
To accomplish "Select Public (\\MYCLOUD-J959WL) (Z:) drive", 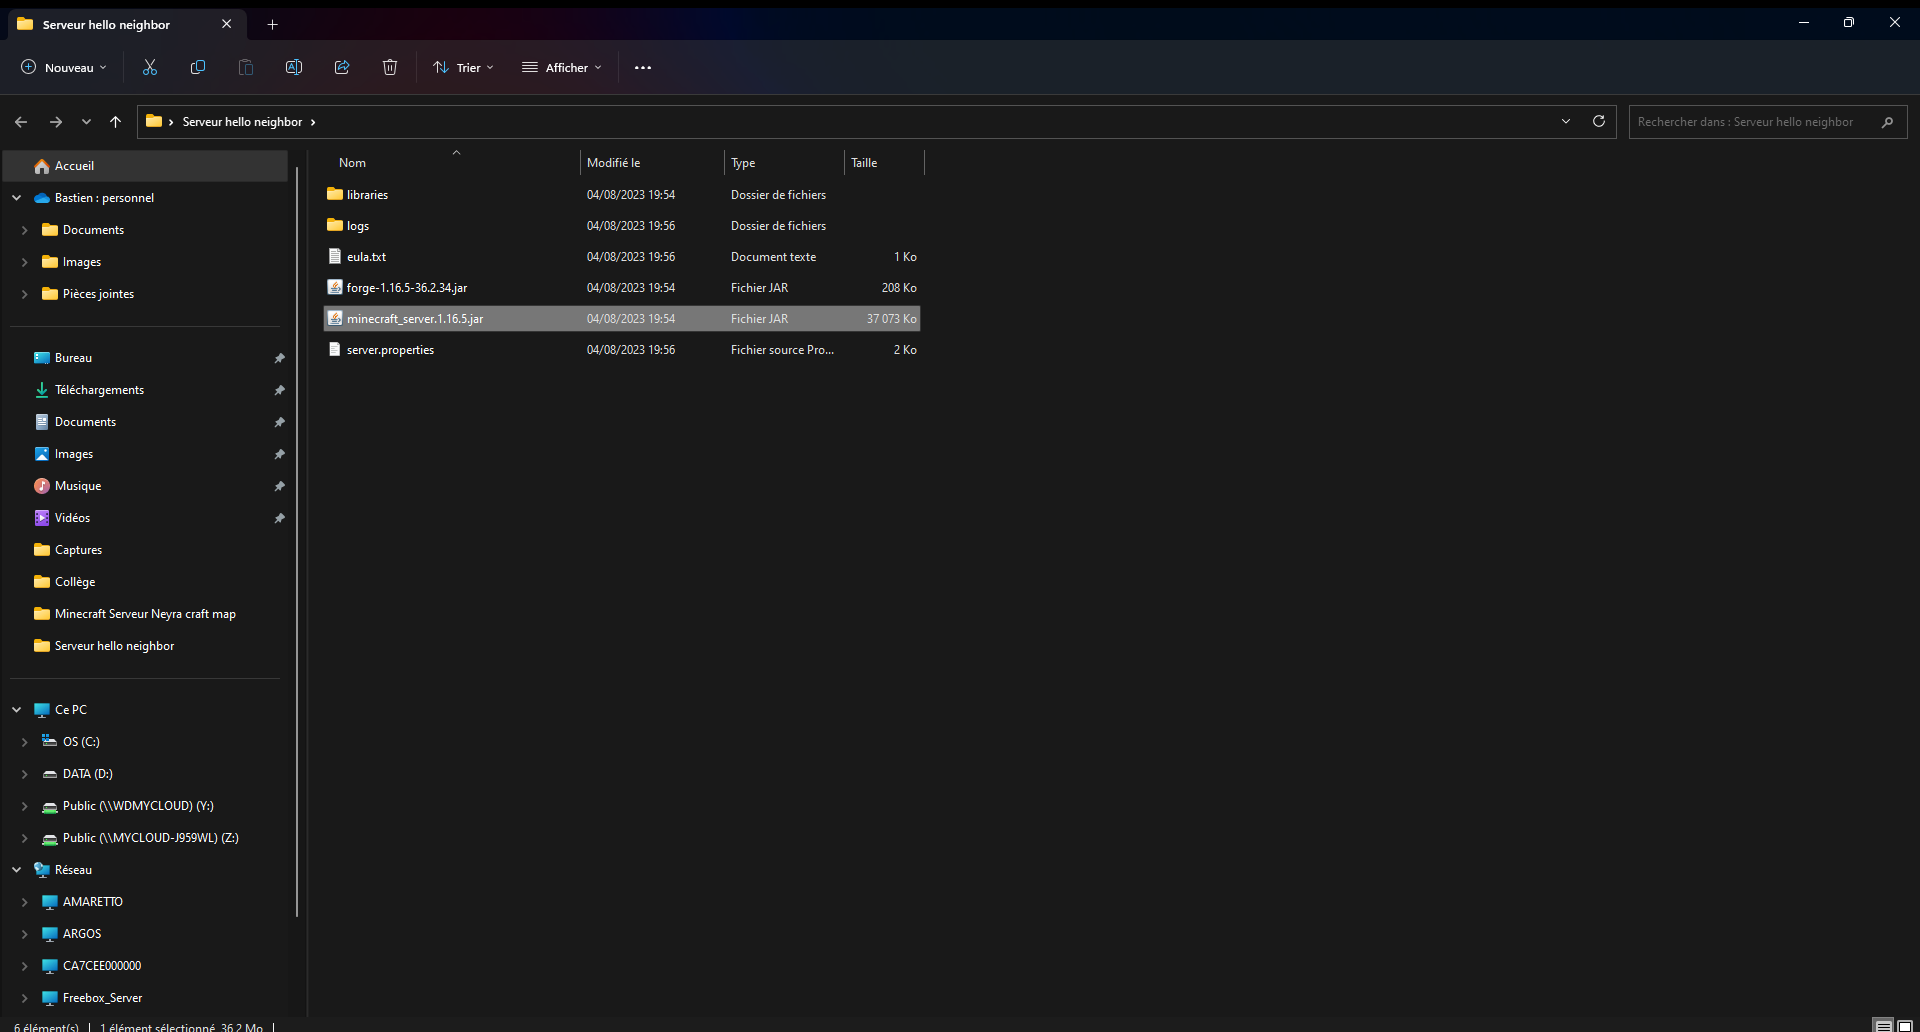I will pos(146,838).
